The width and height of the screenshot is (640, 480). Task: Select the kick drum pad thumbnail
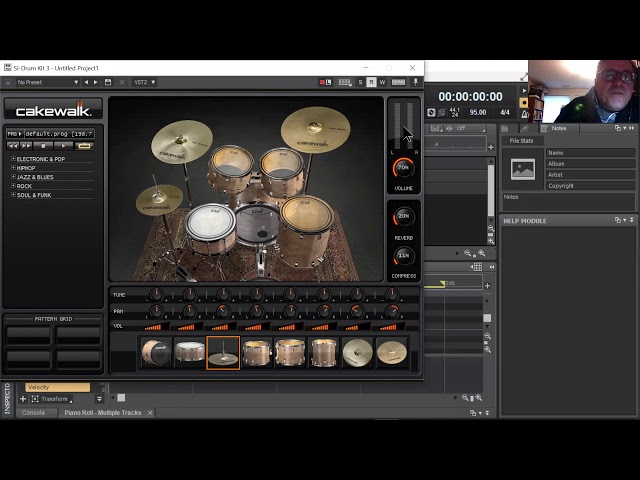point(156,353)
